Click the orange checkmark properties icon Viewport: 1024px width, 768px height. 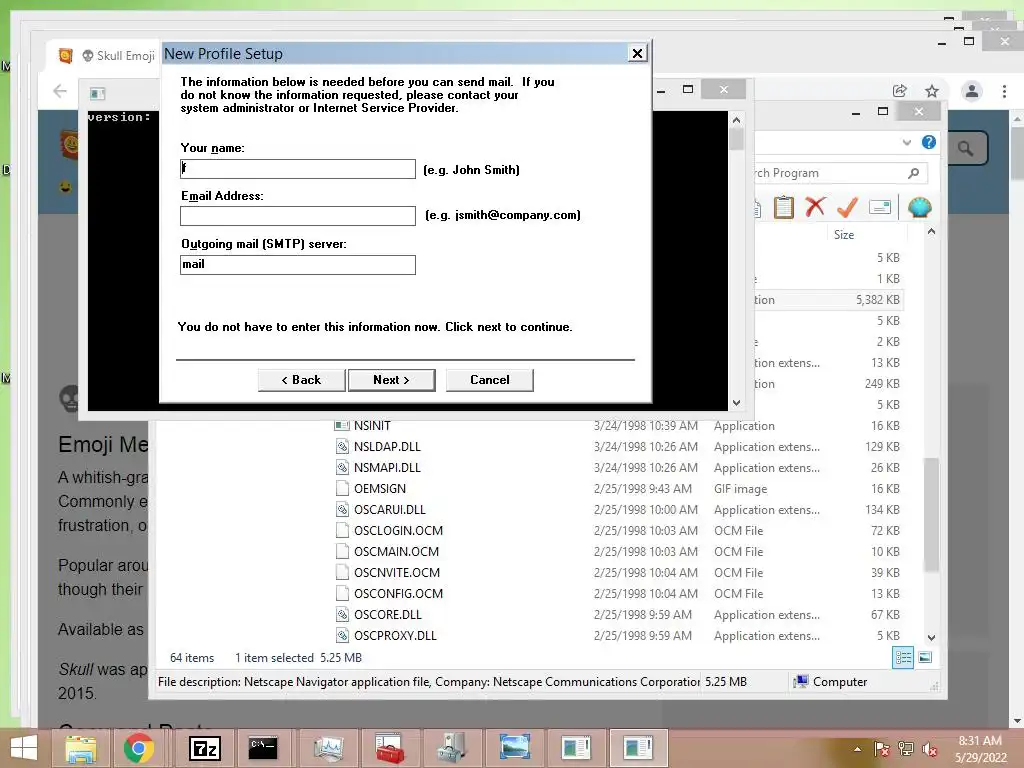(x=847, y=207)
